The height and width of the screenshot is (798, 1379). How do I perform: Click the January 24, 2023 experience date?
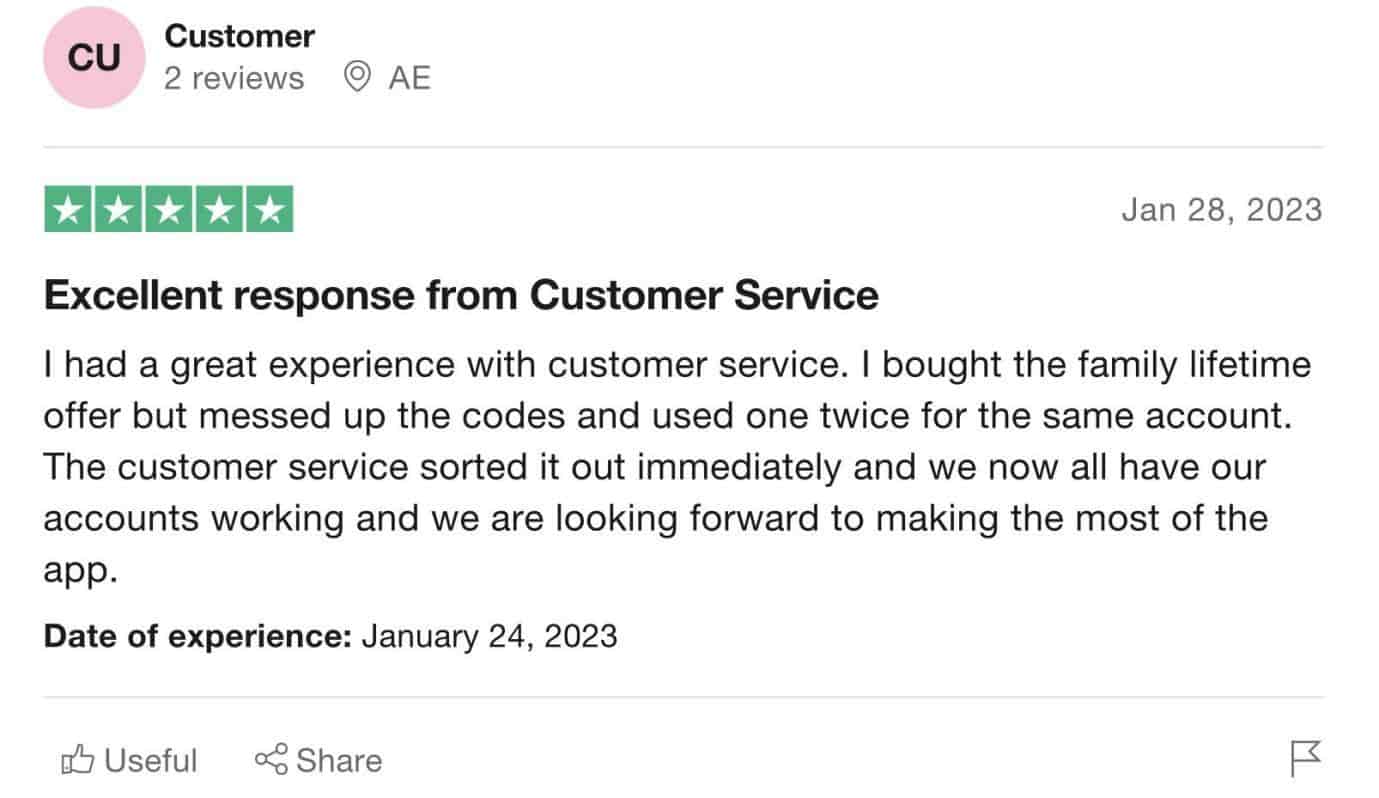click(489, 636)
